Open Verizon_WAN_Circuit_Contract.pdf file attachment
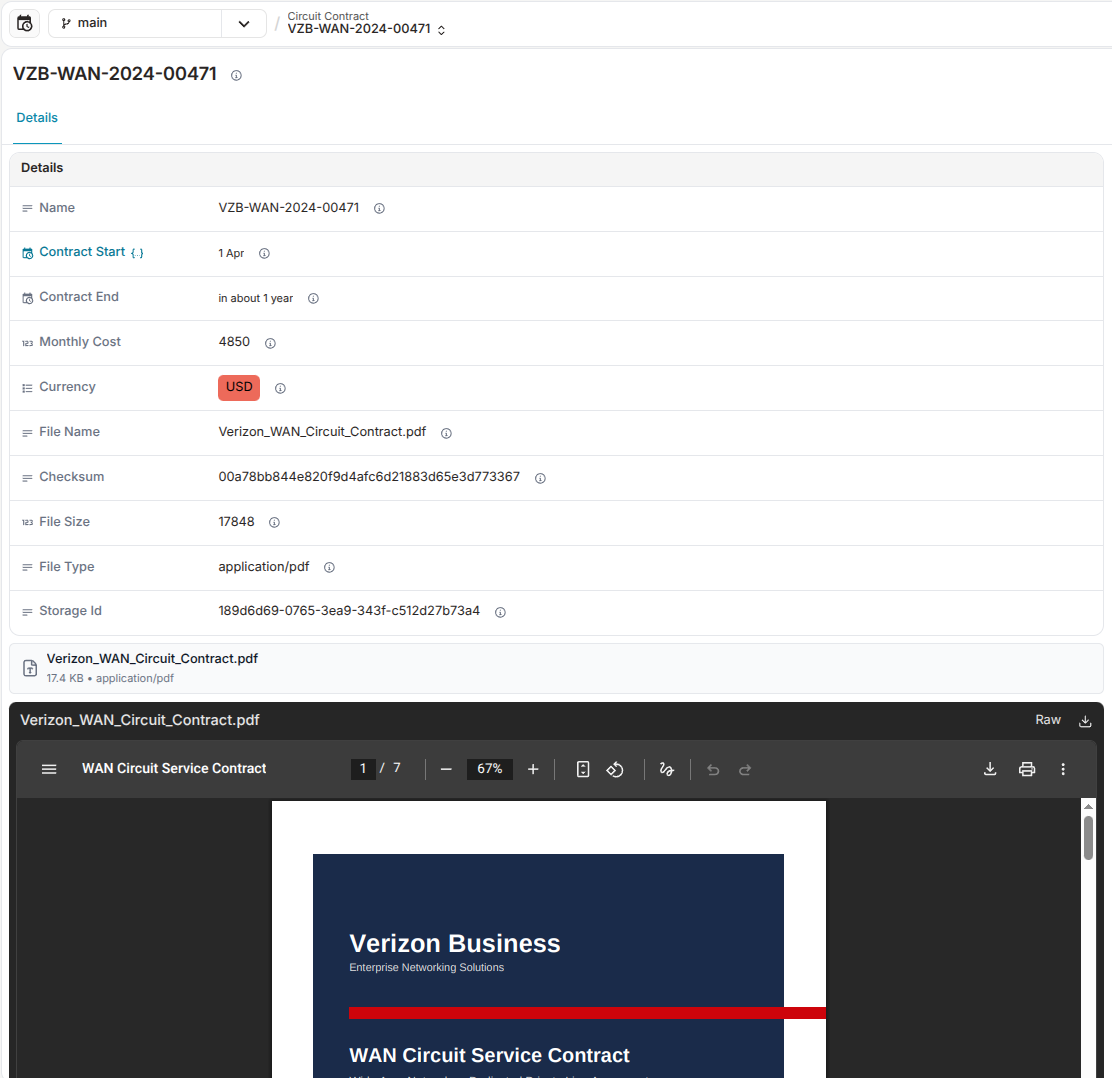 point(152,659)
